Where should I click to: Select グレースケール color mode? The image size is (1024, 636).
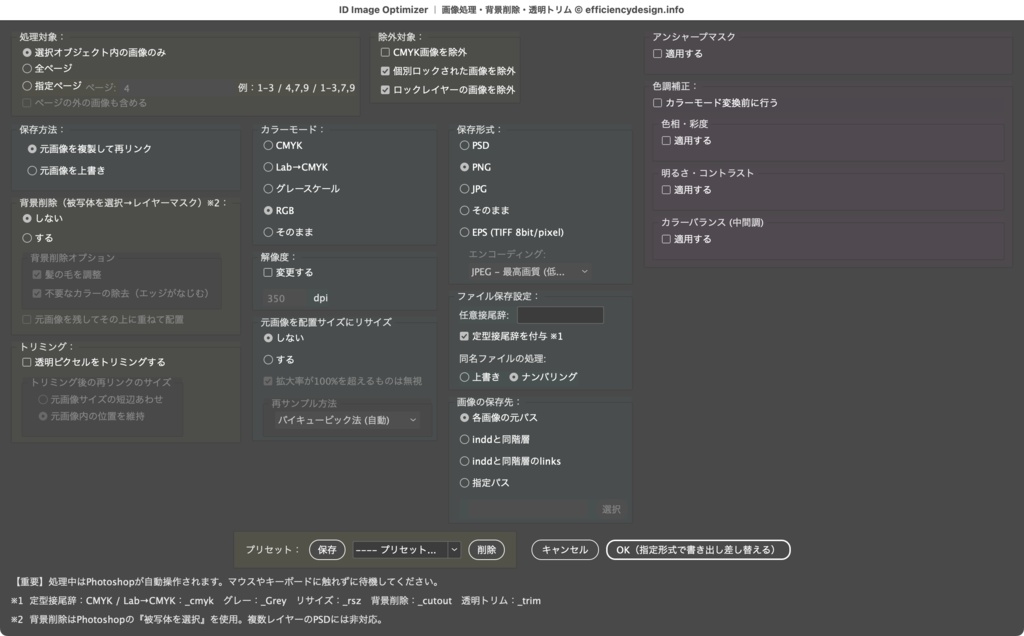tap(302, 189)
